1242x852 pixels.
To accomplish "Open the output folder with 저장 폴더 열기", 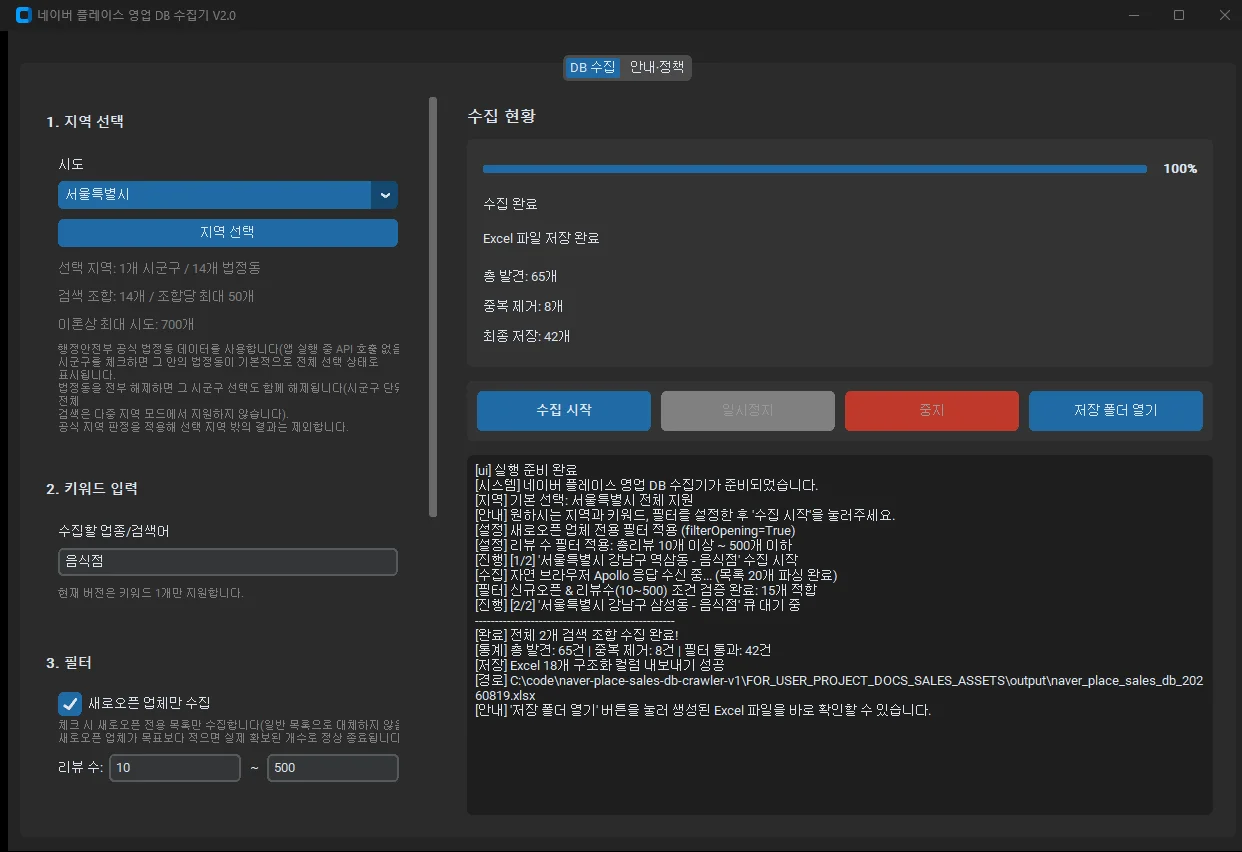I will (1116, 410).
